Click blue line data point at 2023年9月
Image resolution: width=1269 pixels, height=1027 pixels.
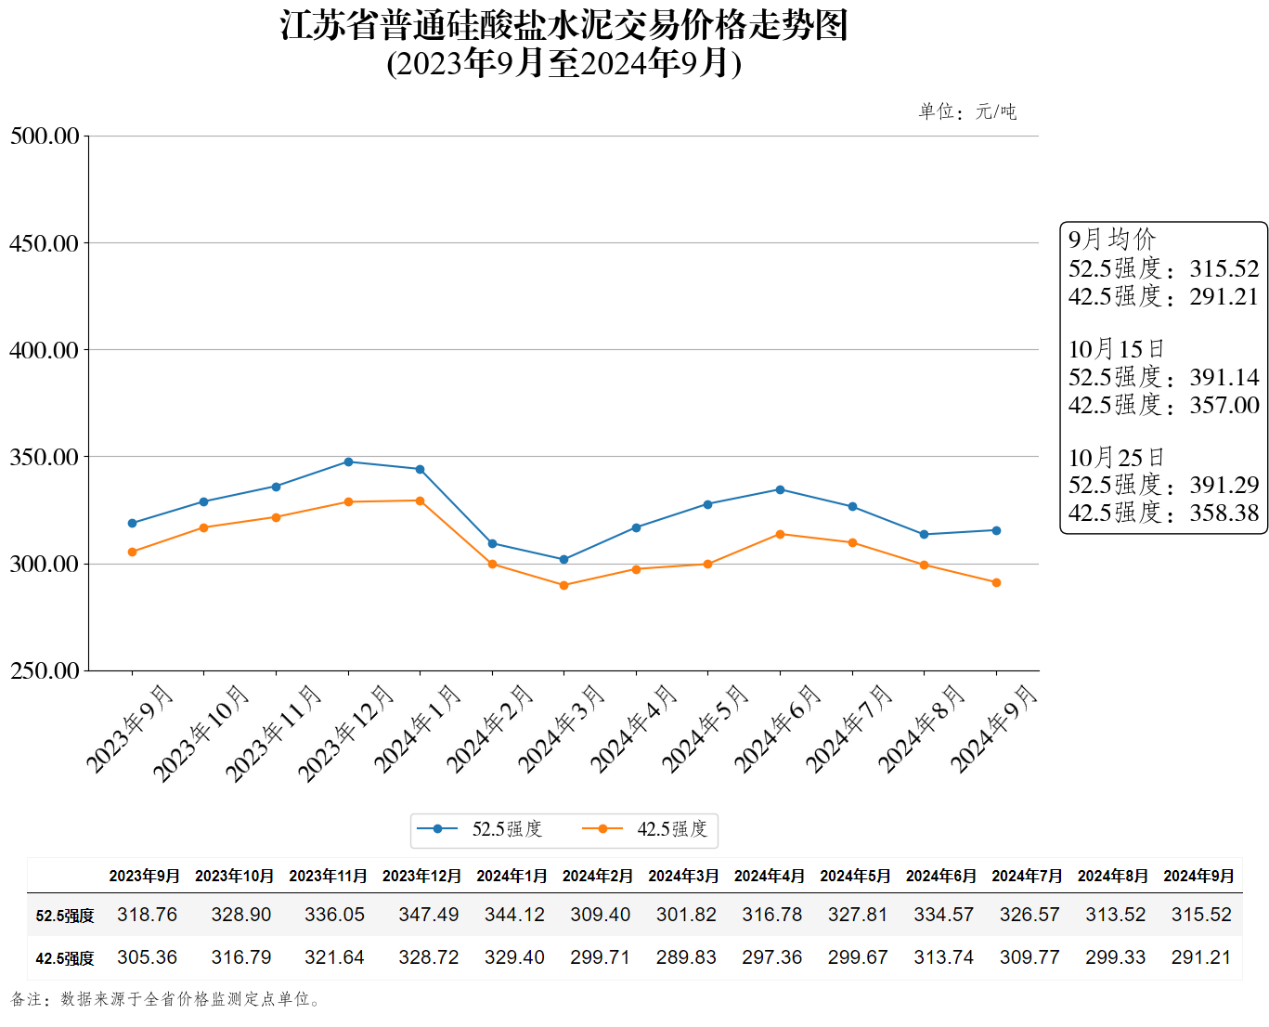(132, 523)
